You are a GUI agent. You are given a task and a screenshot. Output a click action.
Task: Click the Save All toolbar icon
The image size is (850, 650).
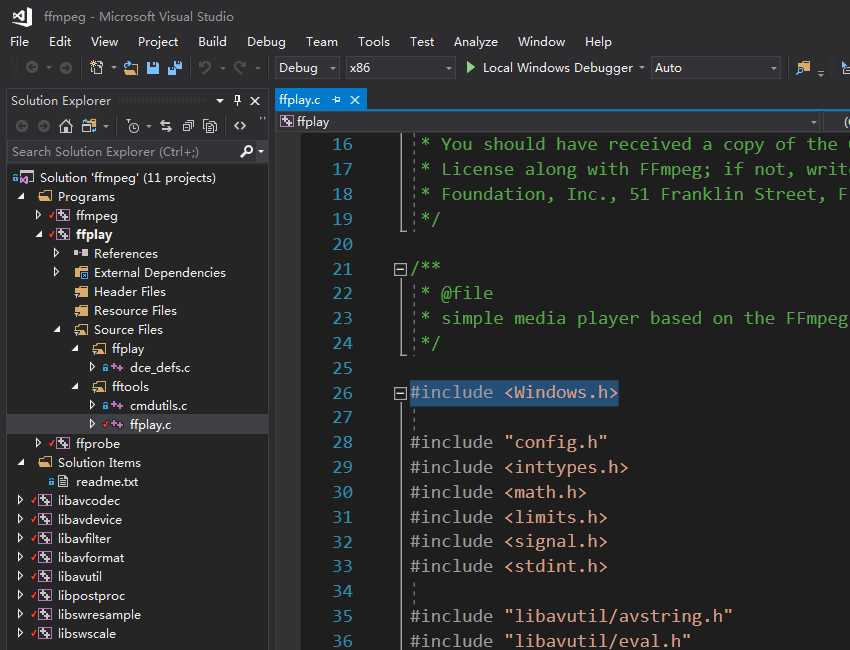175,68
